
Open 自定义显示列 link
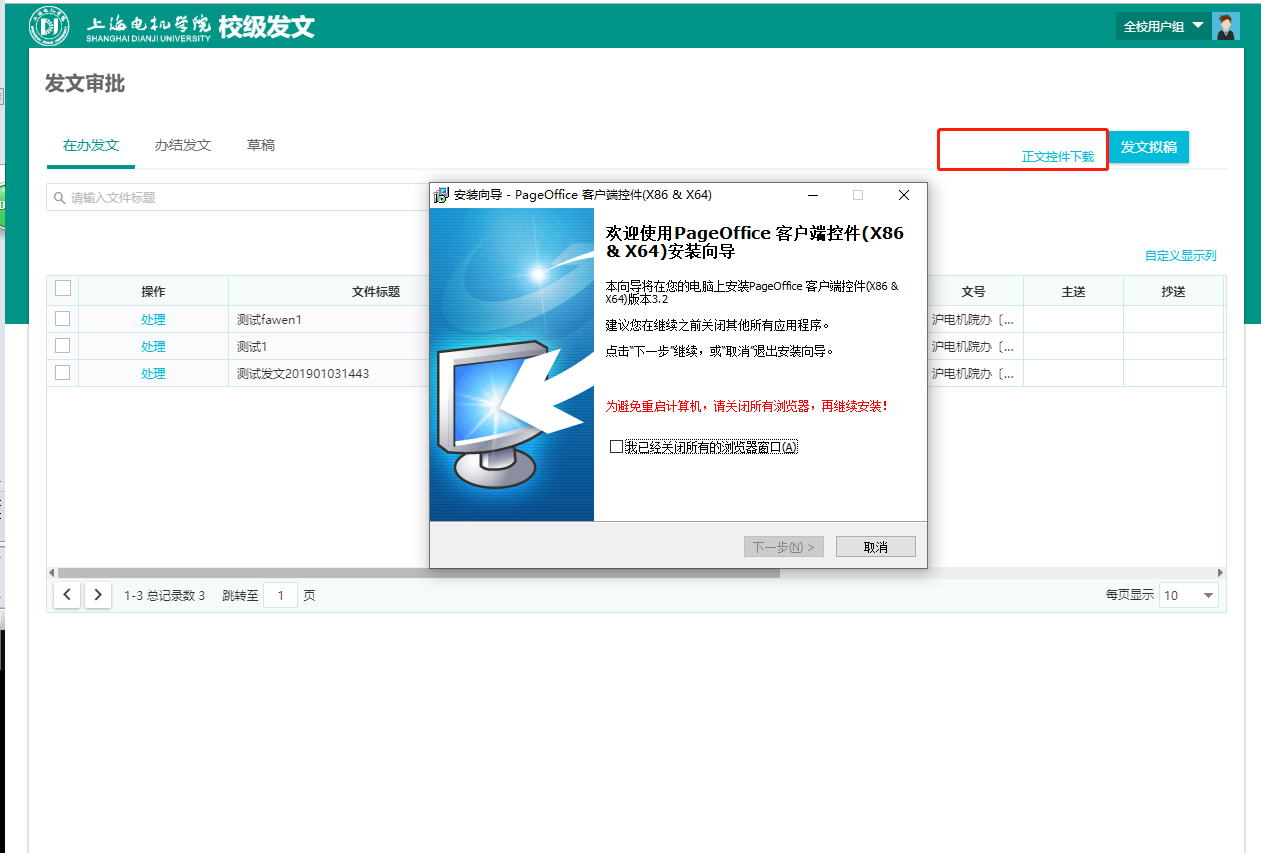pyautogui.click(x=1181, y=256)
